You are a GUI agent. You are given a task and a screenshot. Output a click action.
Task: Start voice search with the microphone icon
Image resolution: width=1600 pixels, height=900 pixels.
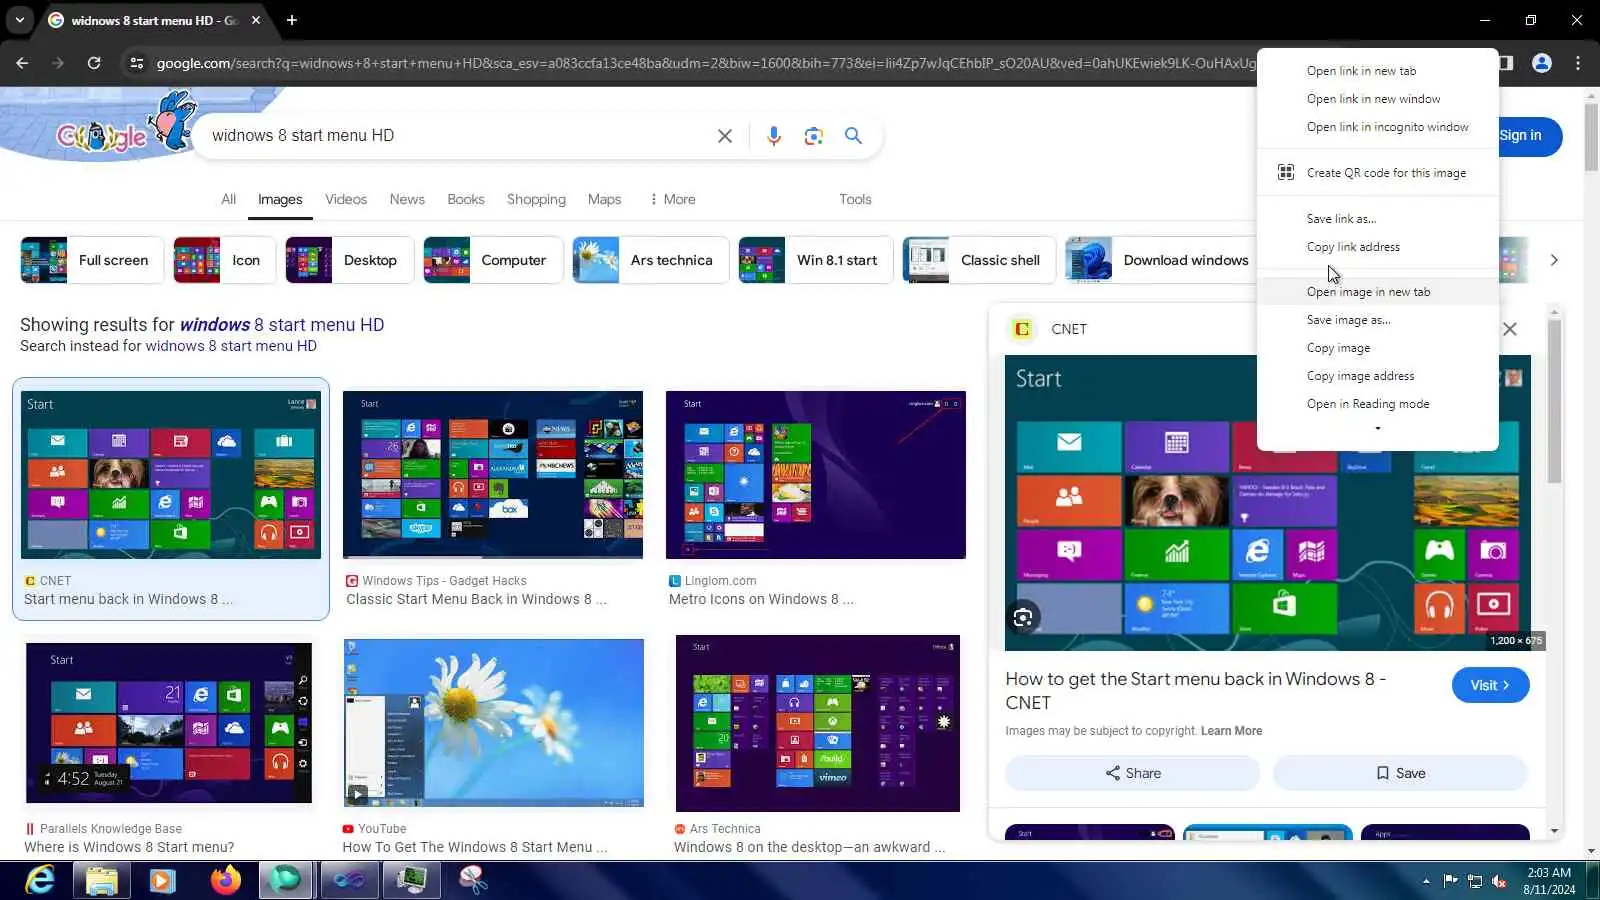tap(774, 136)
